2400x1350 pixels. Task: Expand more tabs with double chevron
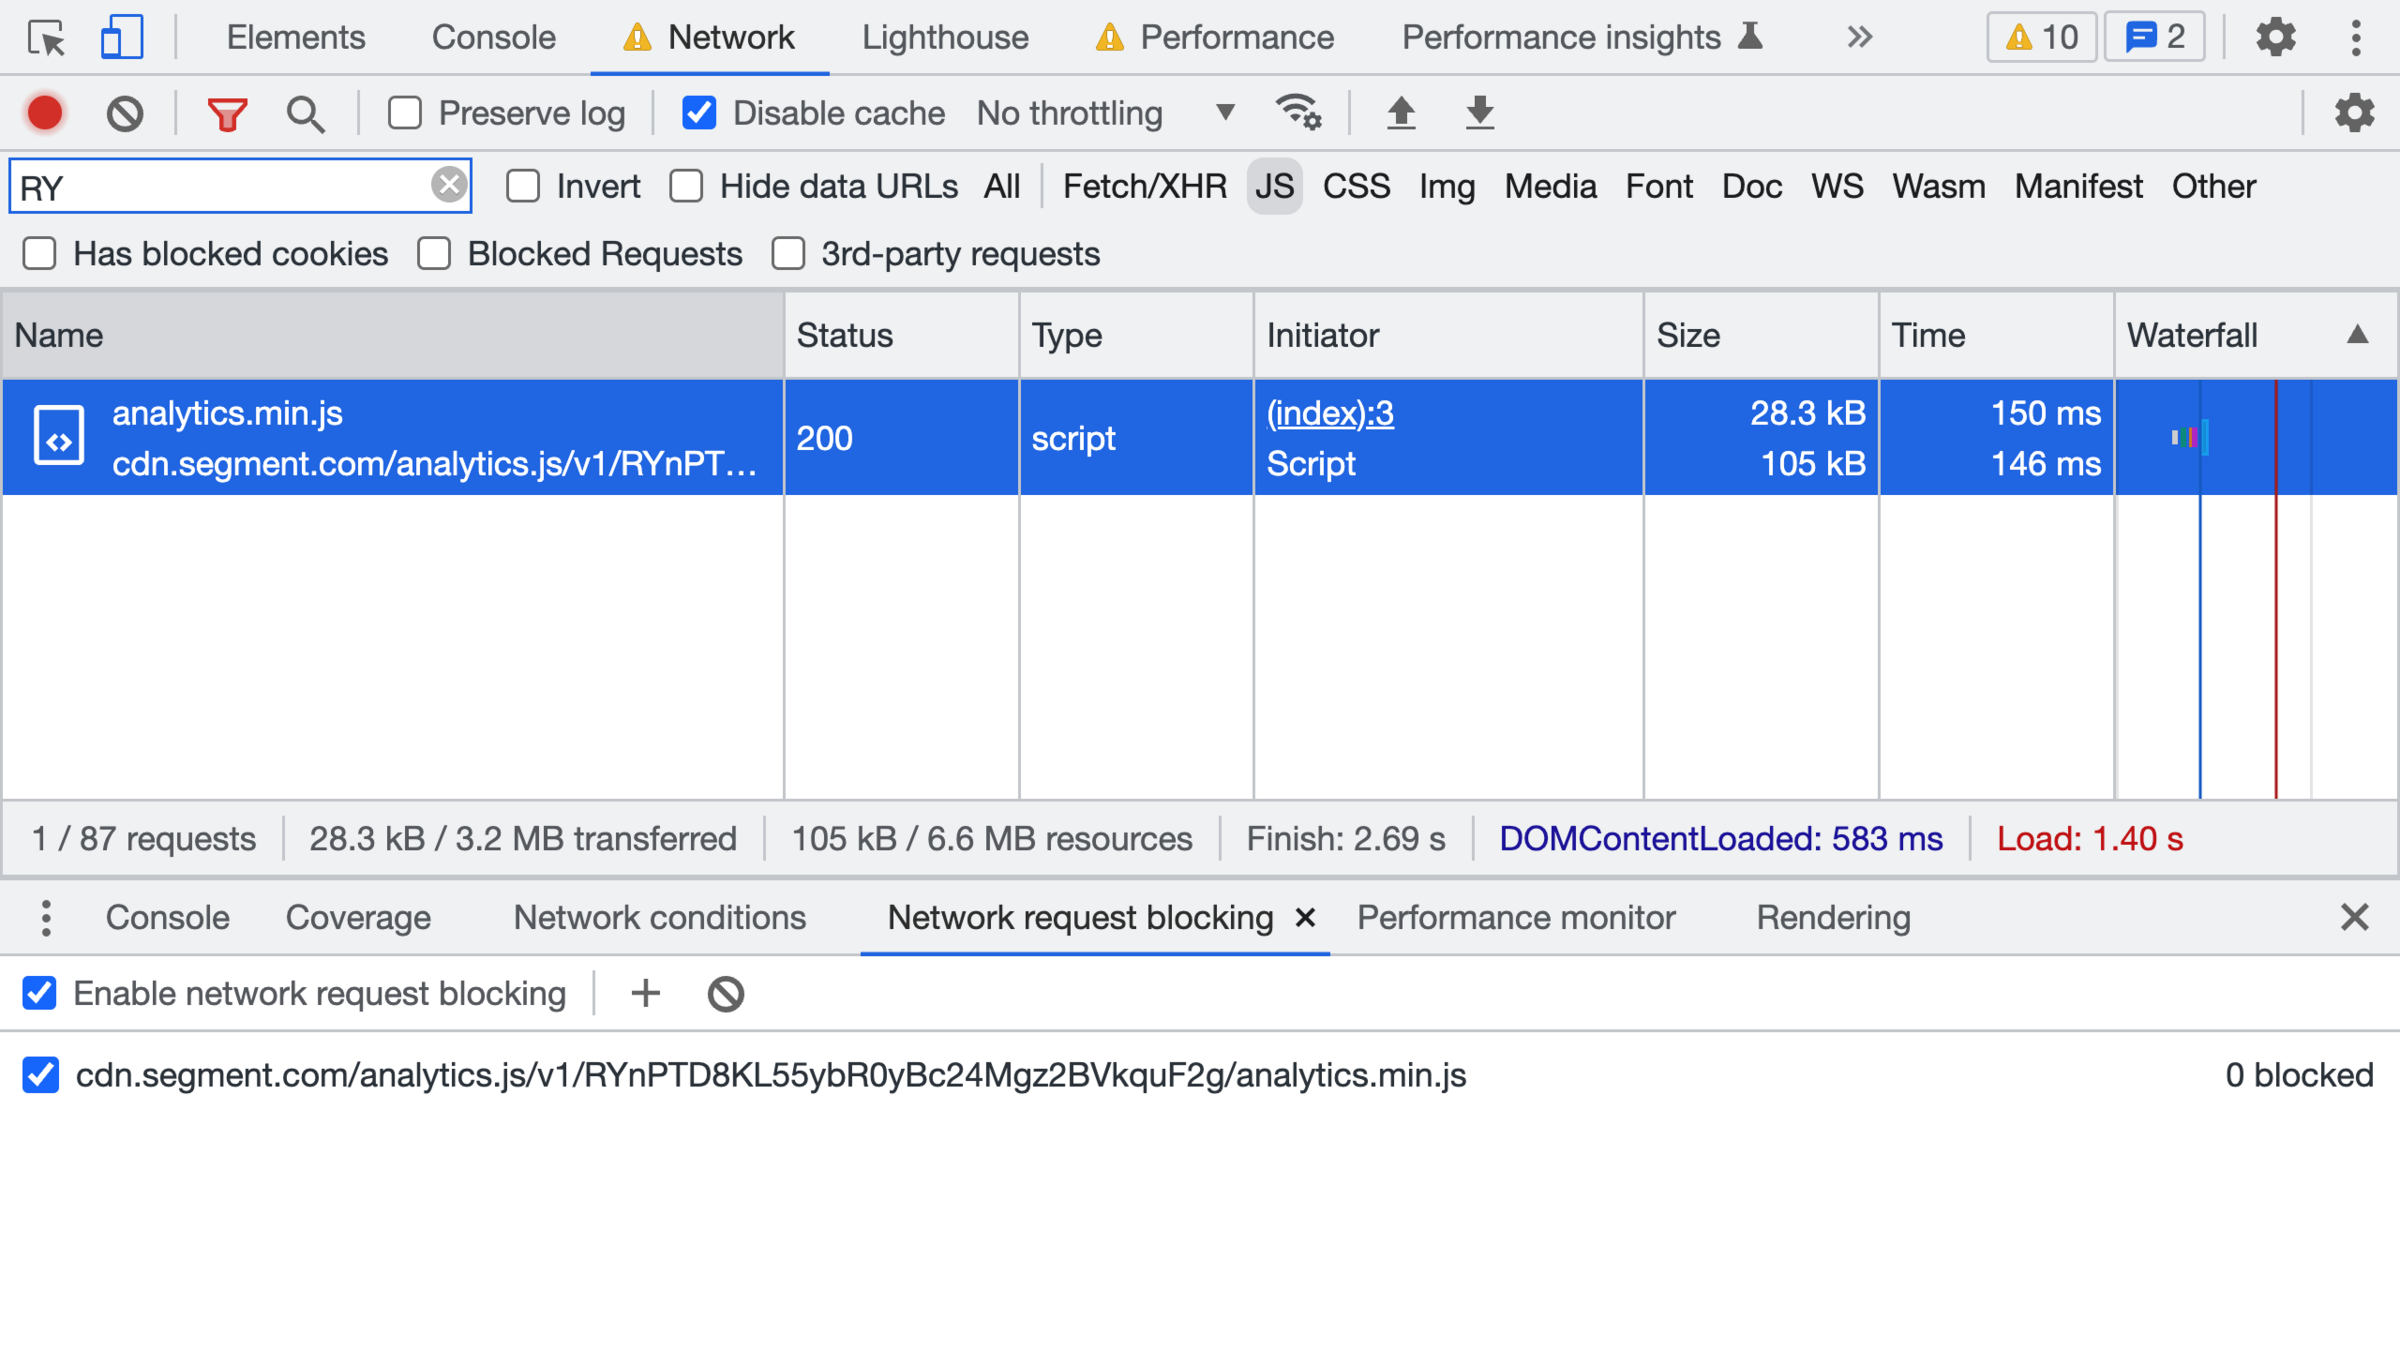(1859, 38)
